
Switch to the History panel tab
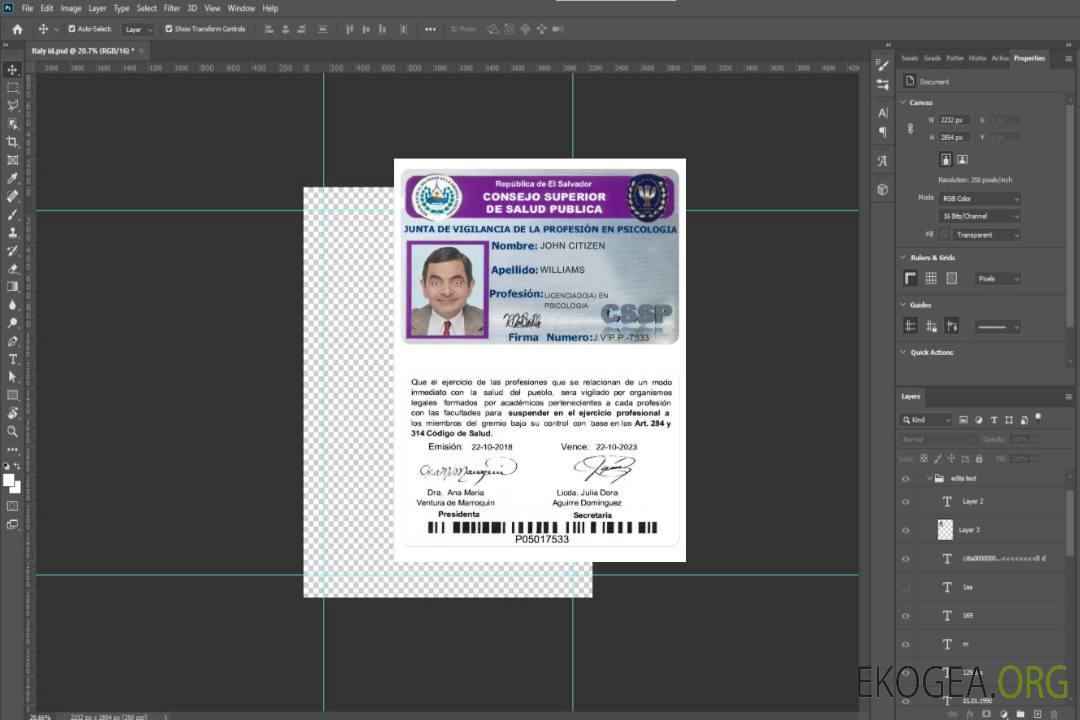coord(977,59)
